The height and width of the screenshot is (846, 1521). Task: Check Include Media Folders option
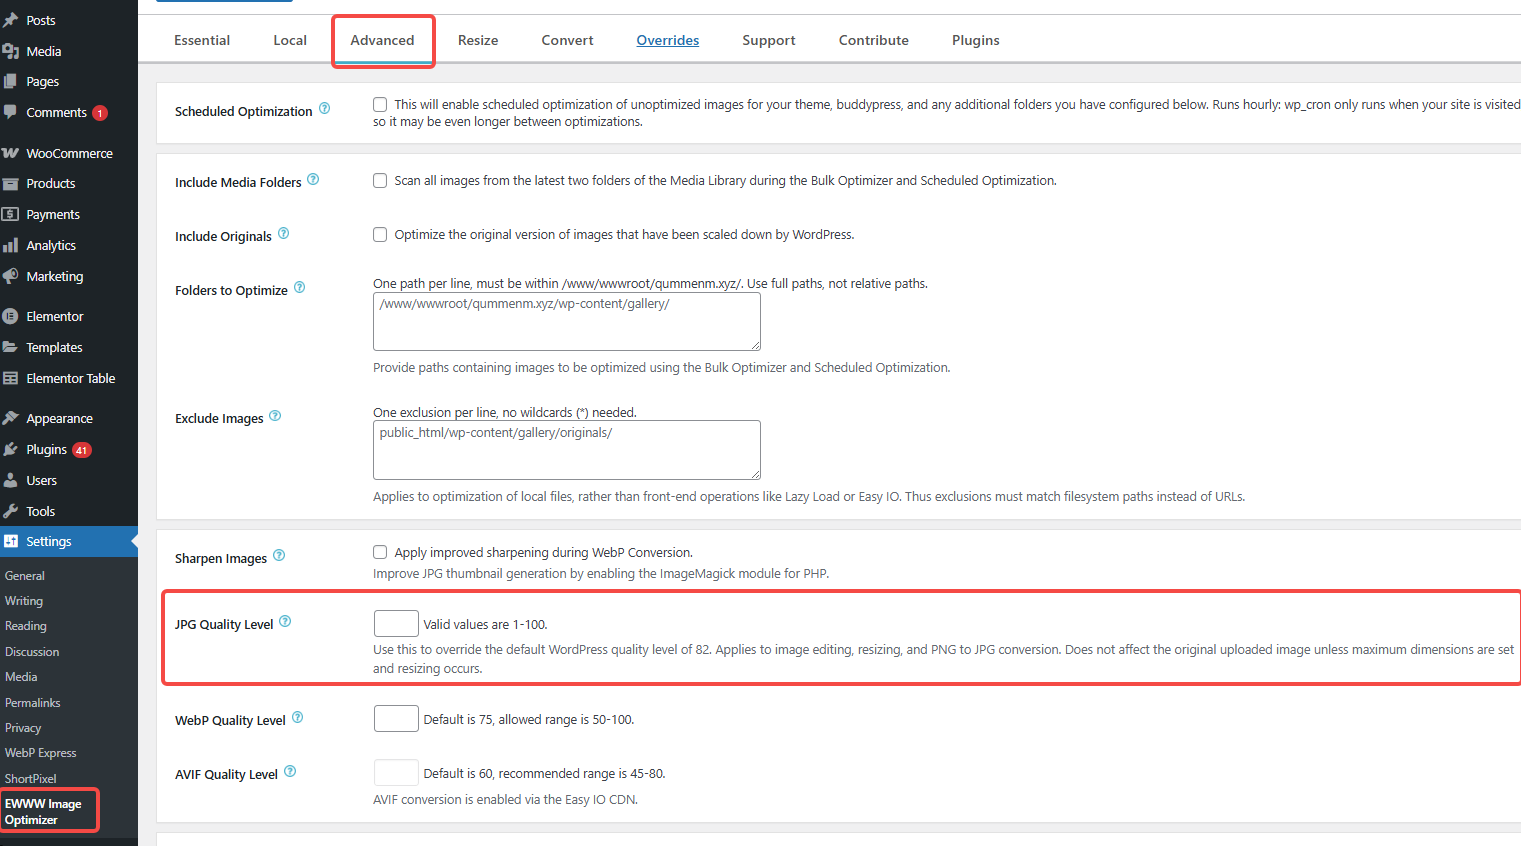[380, 180]
